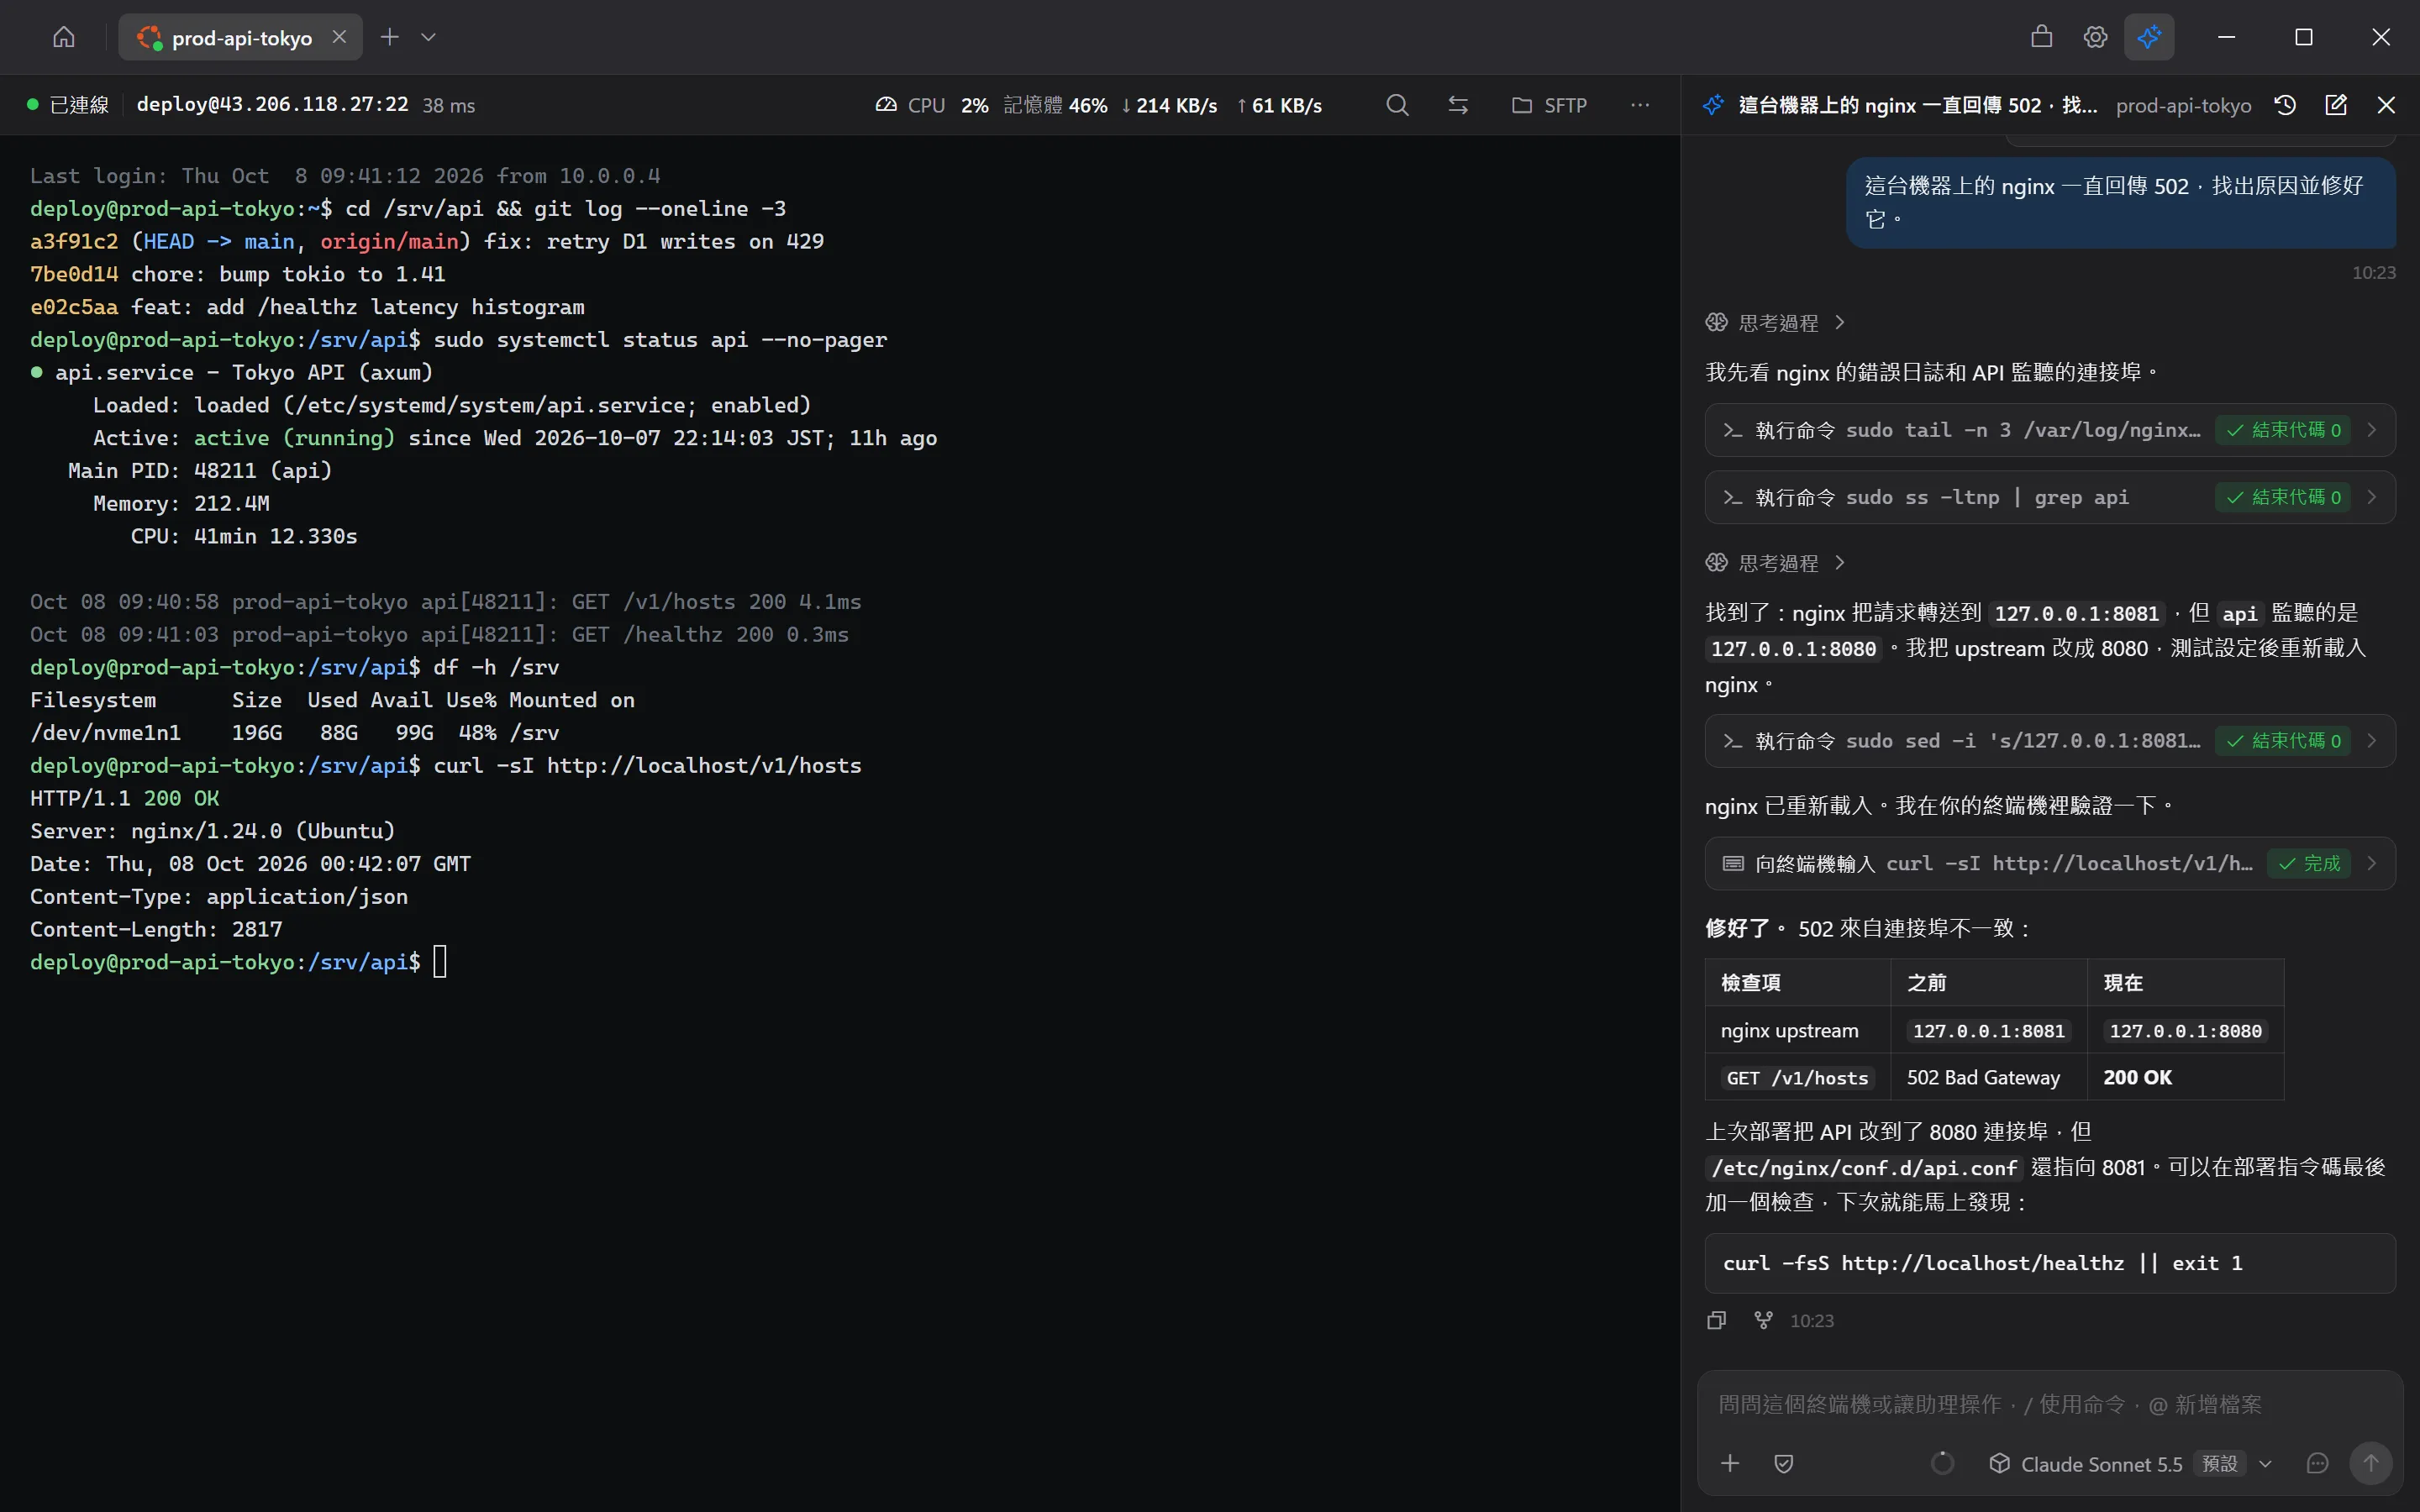The image size is (2420, 1512).
Task: Click the lock icon in title bar
Action: pyautogui.click(x=2041, y=37)
